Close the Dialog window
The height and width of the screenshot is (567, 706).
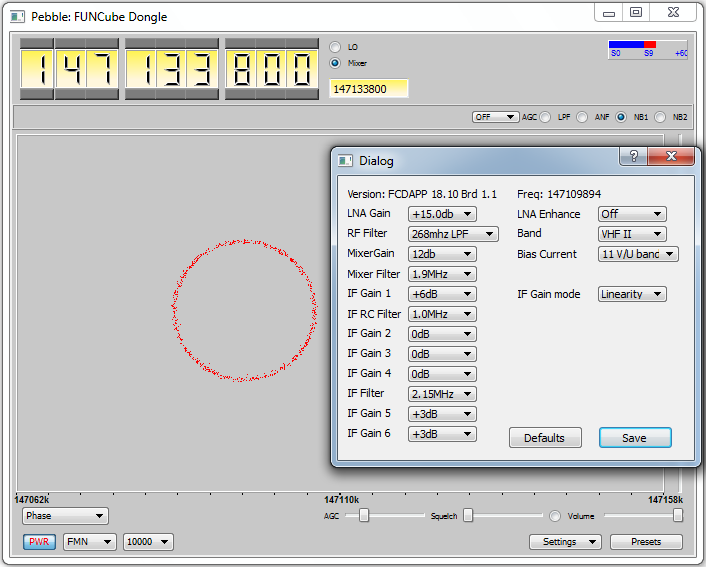point(671,156)
